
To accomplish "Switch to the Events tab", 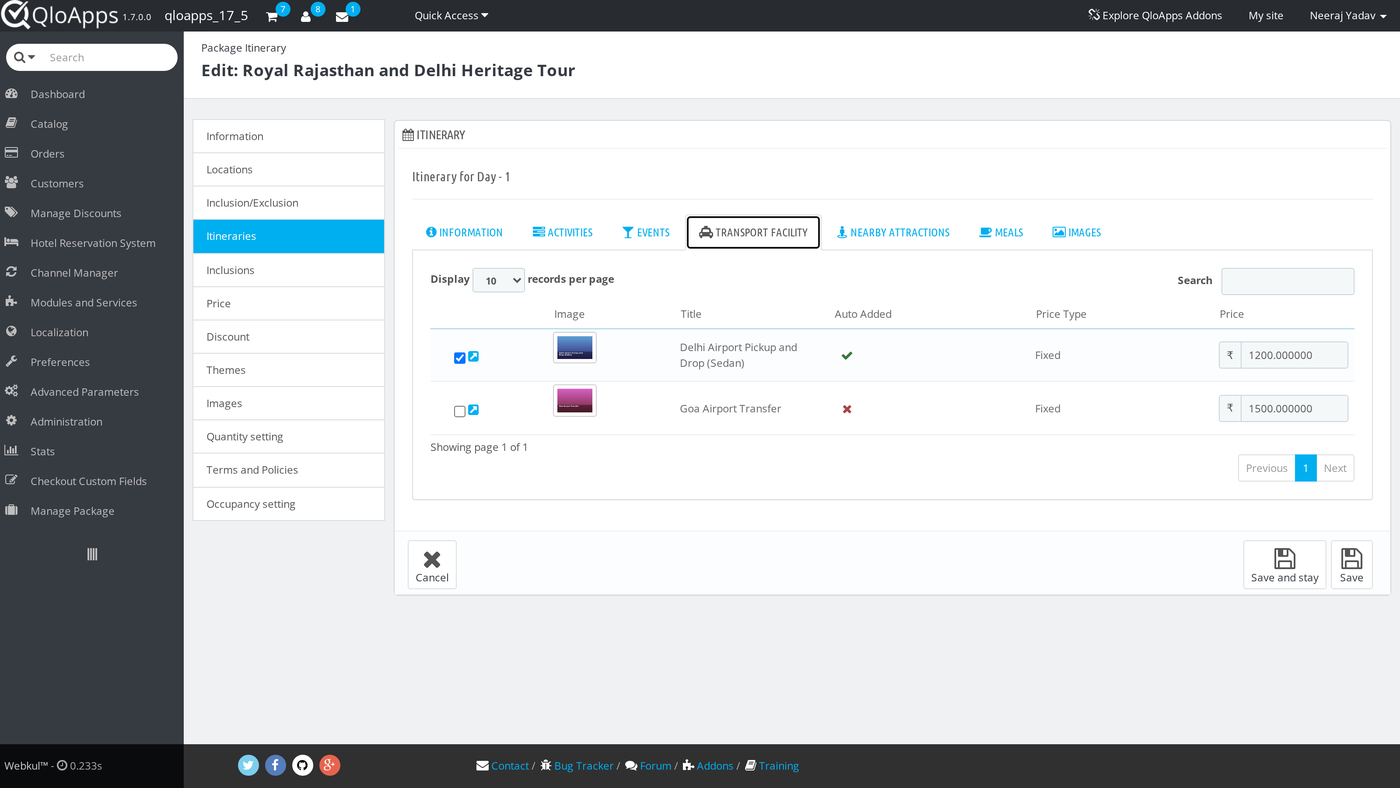I will pyautogui.click(x=646, y=232).
